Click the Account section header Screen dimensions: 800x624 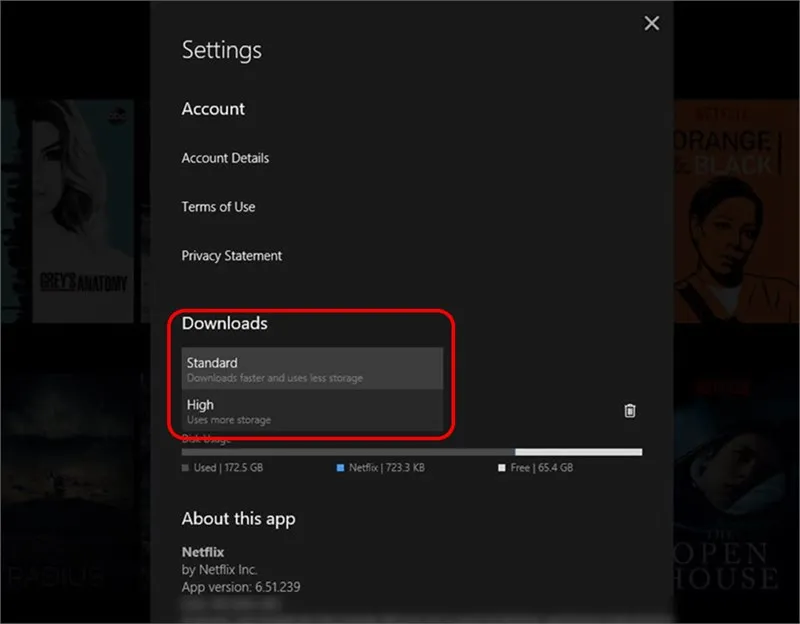pyautogui.click(x=213, y=109)
